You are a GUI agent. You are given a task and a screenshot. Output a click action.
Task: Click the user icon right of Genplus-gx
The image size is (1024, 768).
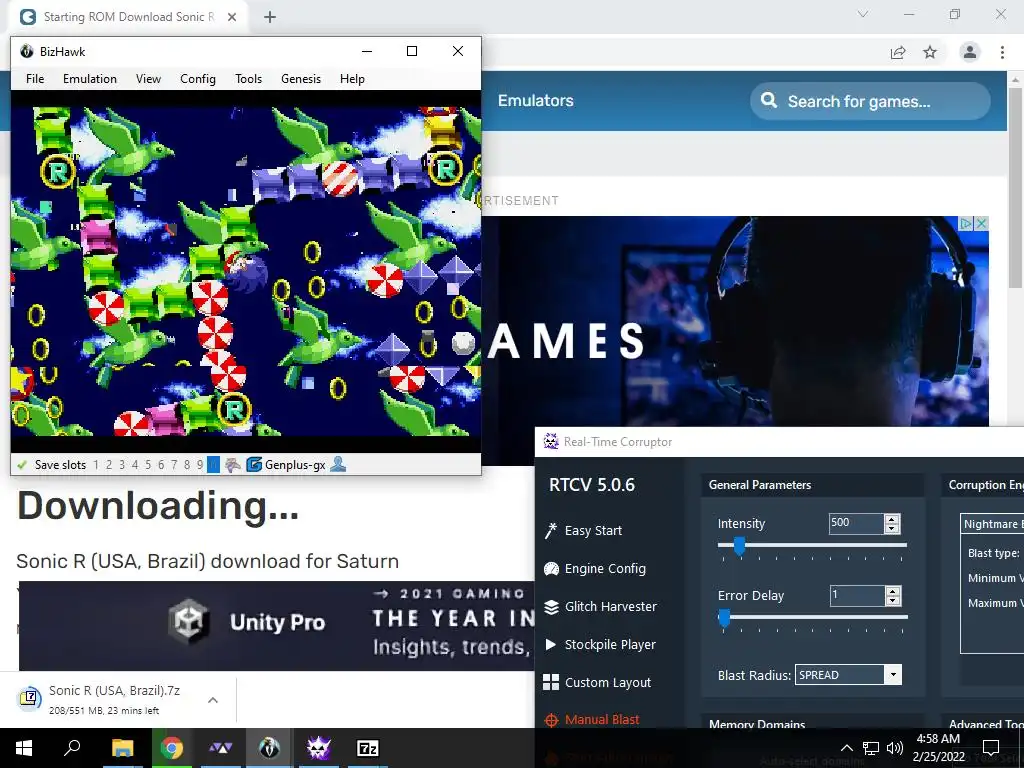point(338,464)
